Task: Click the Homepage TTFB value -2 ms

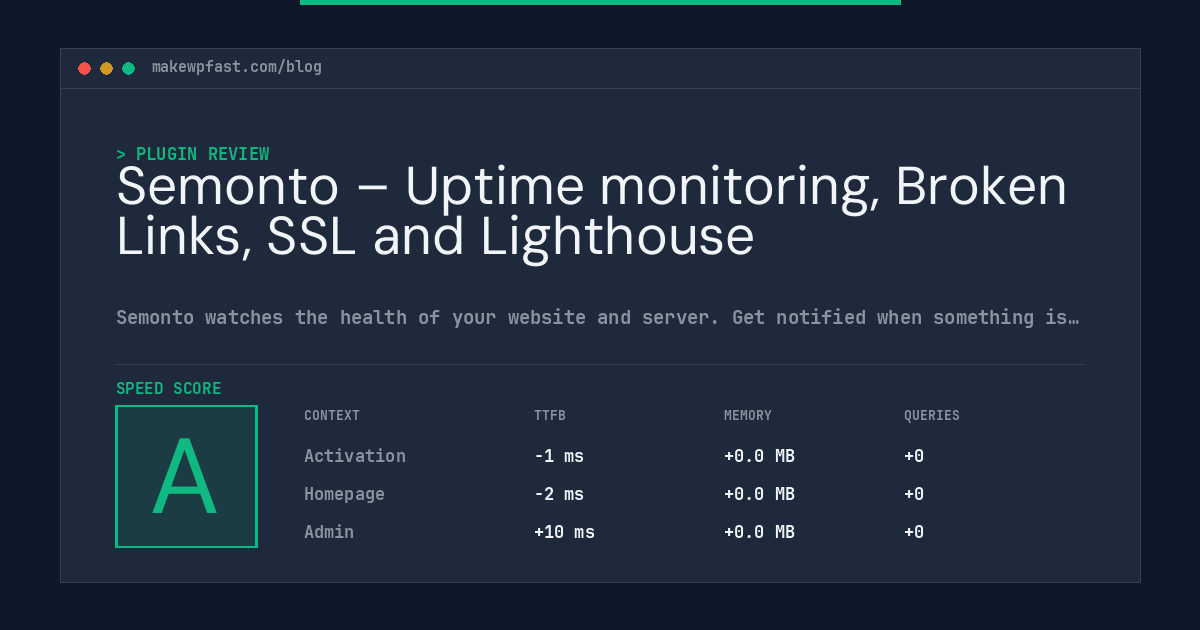Action: [559, 494]
